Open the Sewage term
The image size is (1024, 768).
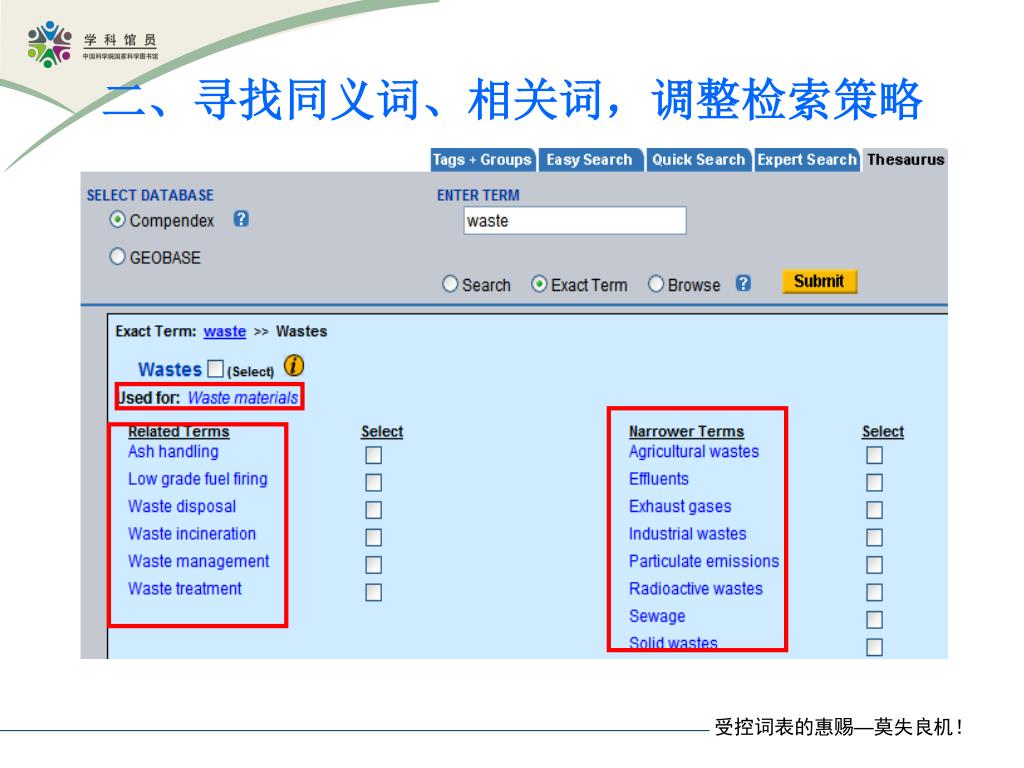point(657,616)
